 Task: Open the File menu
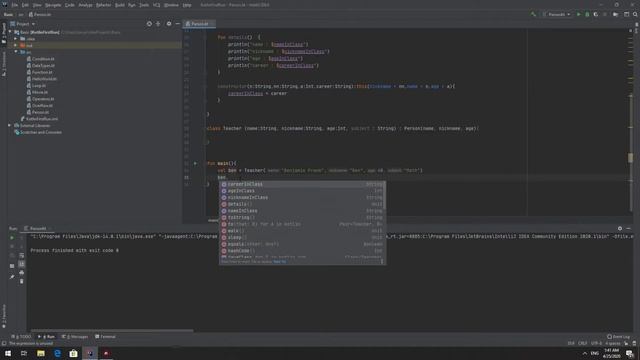coord(15,5)
